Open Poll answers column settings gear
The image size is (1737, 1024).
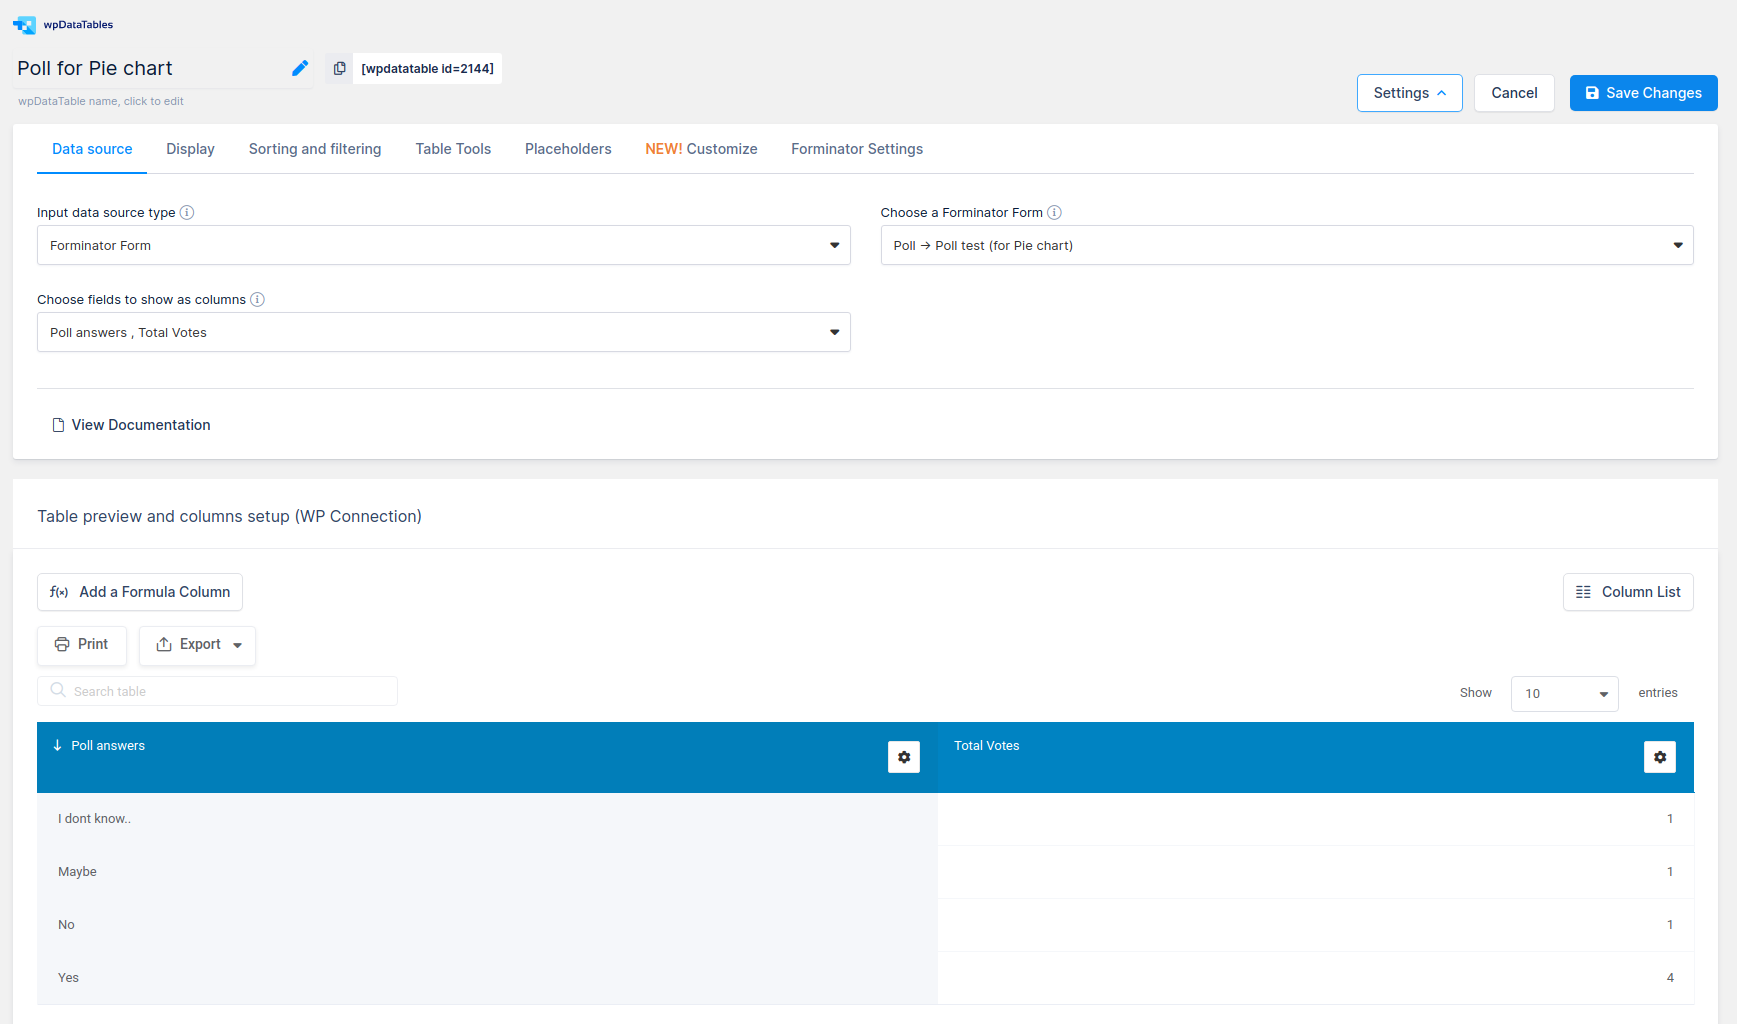[x=904, y=757]
